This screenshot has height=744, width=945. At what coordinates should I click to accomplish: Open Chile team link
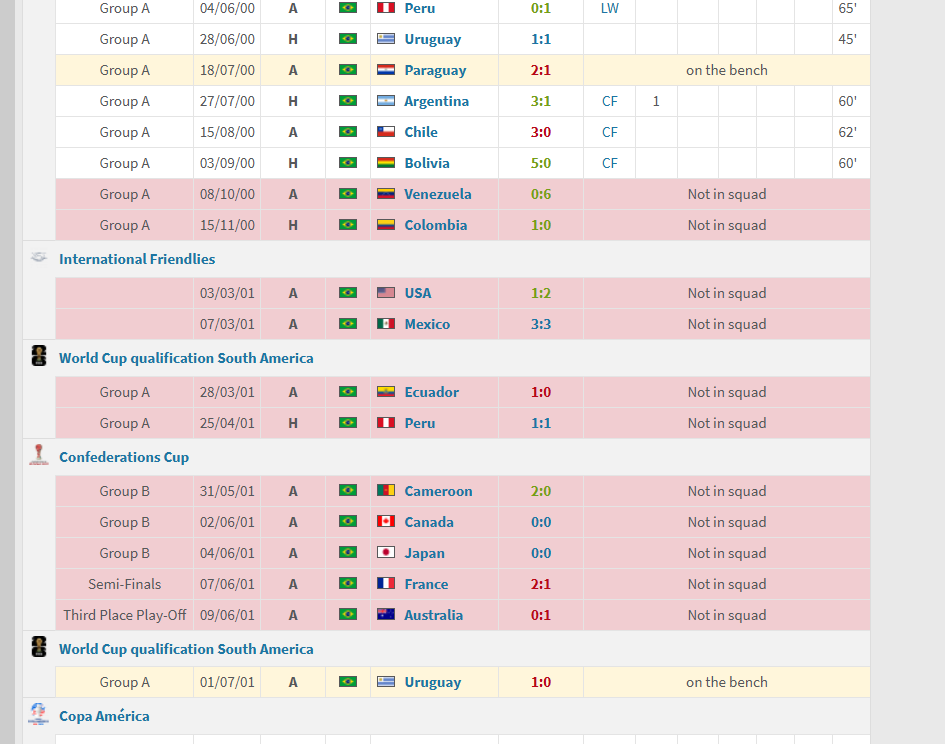pos(421,132)
